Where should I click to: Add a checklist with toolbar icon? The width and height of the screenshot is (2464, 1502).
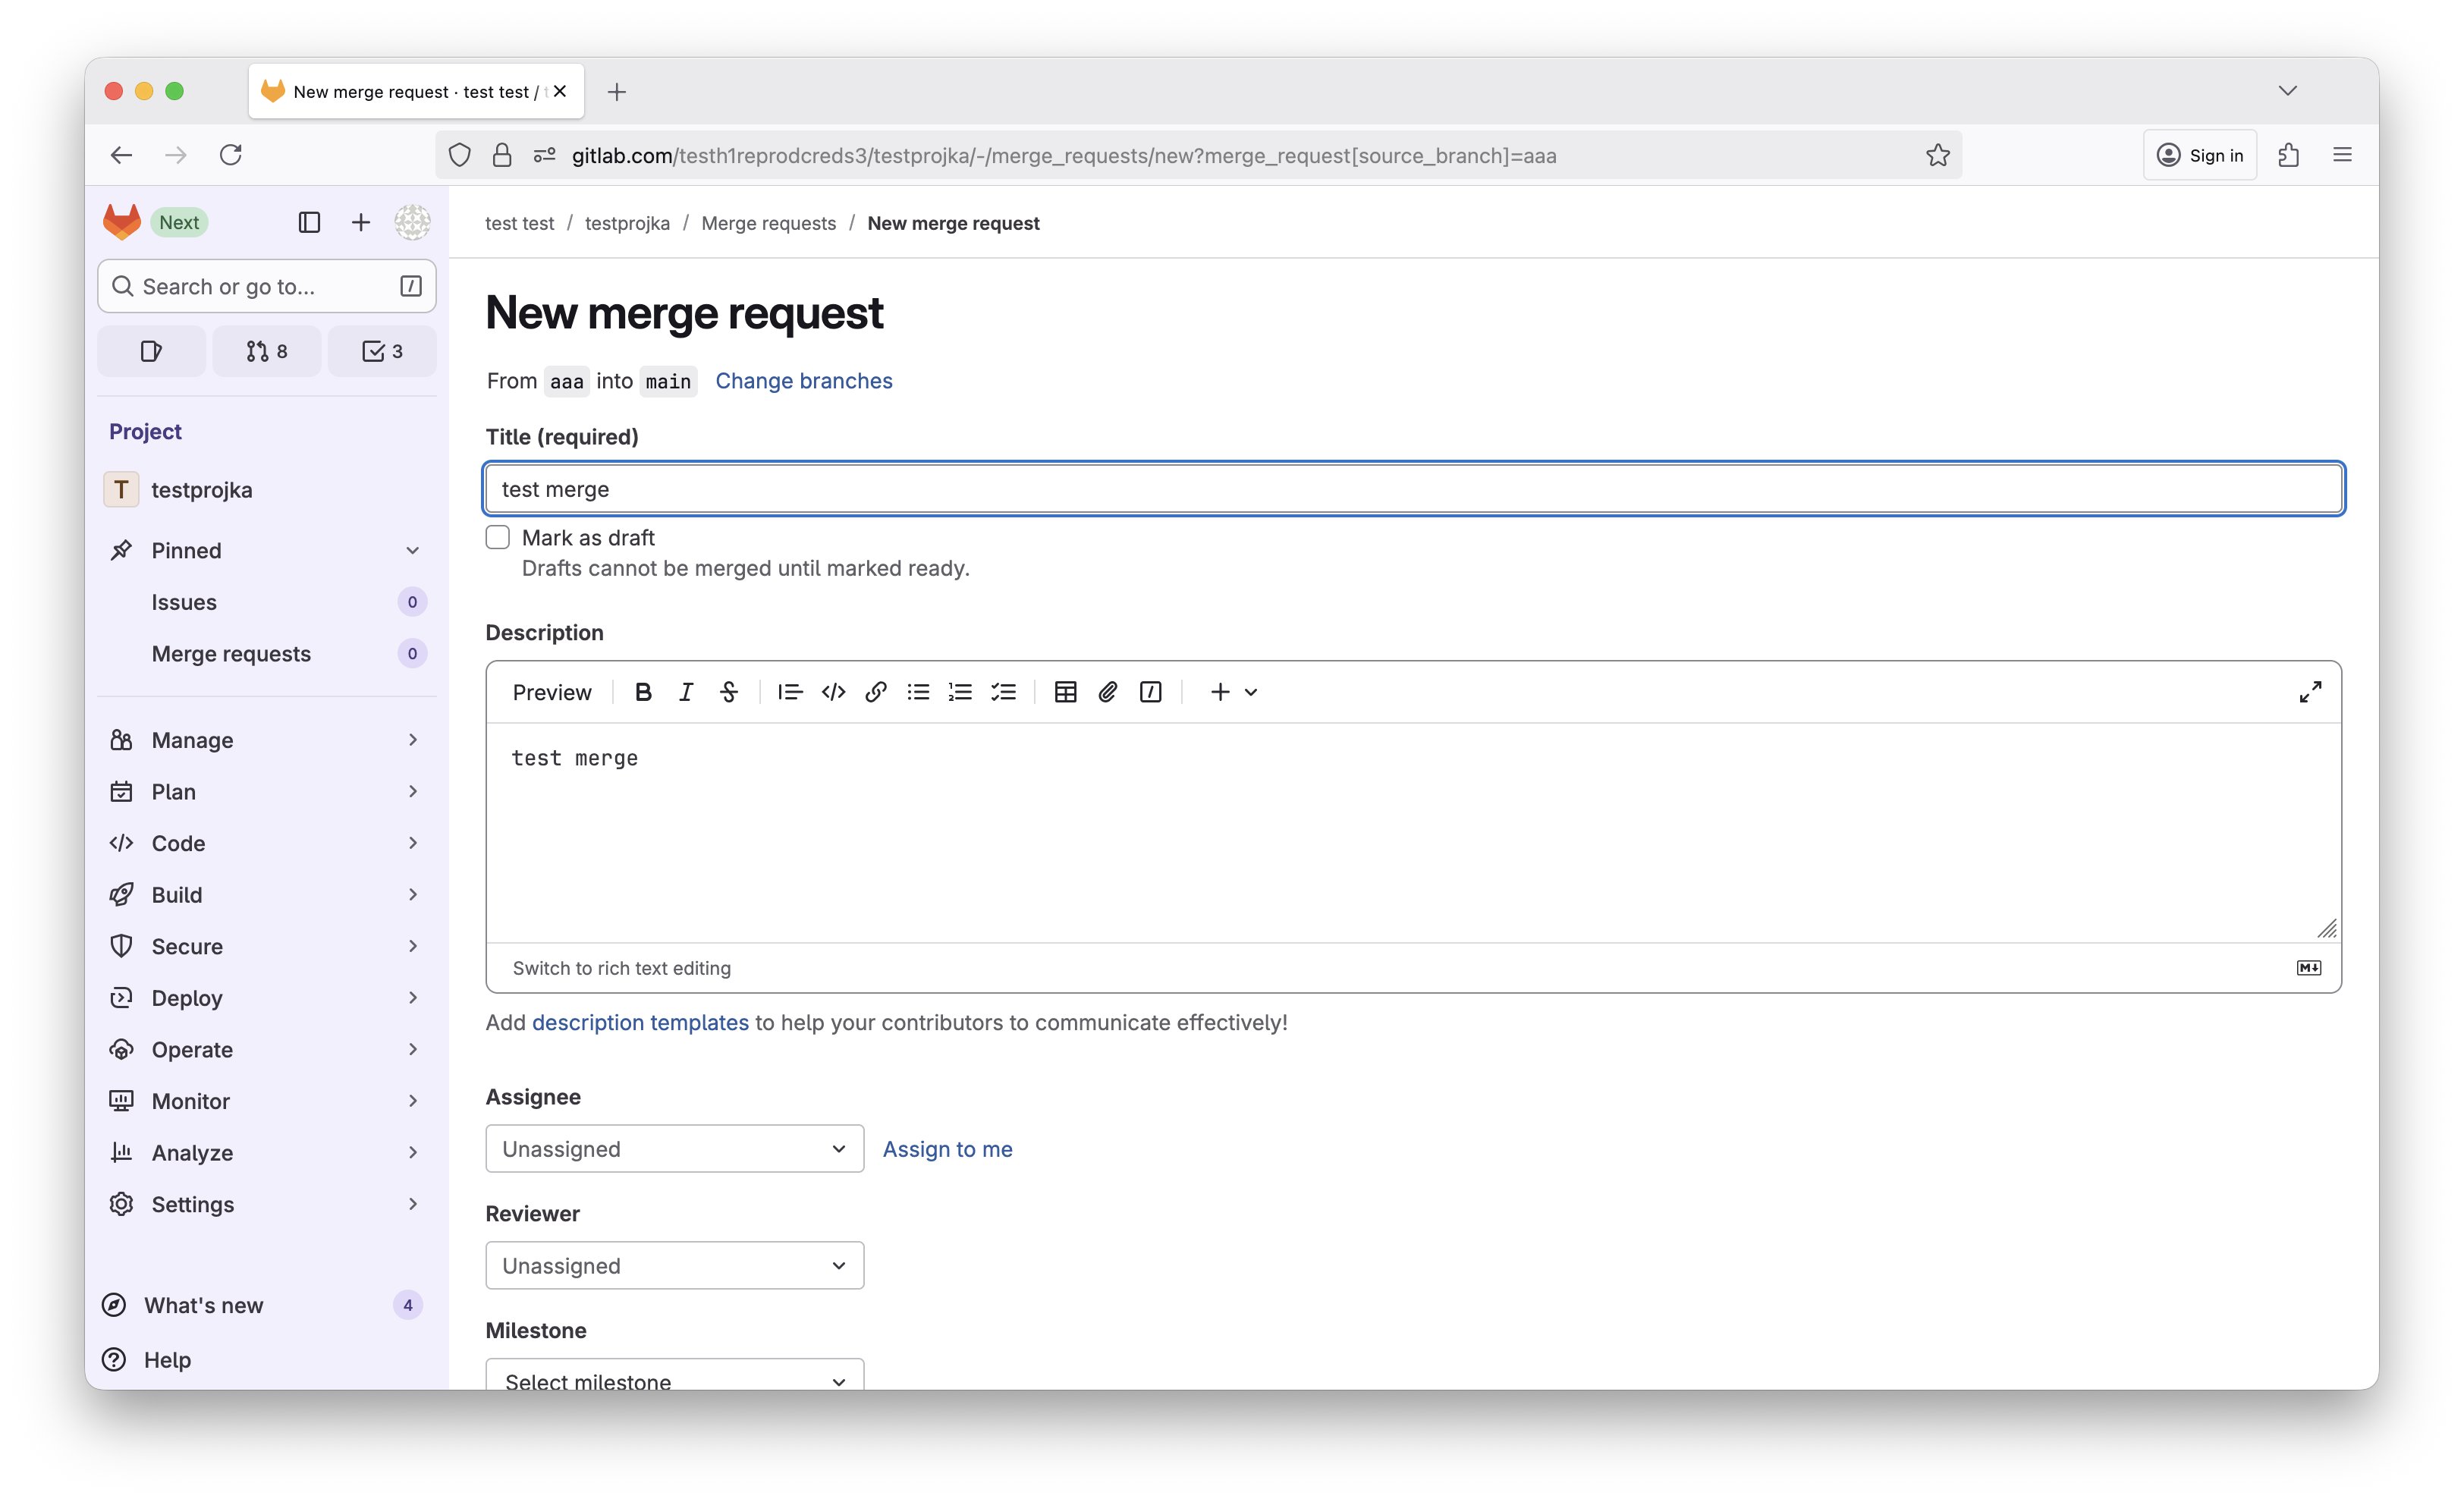(1003, 692)
